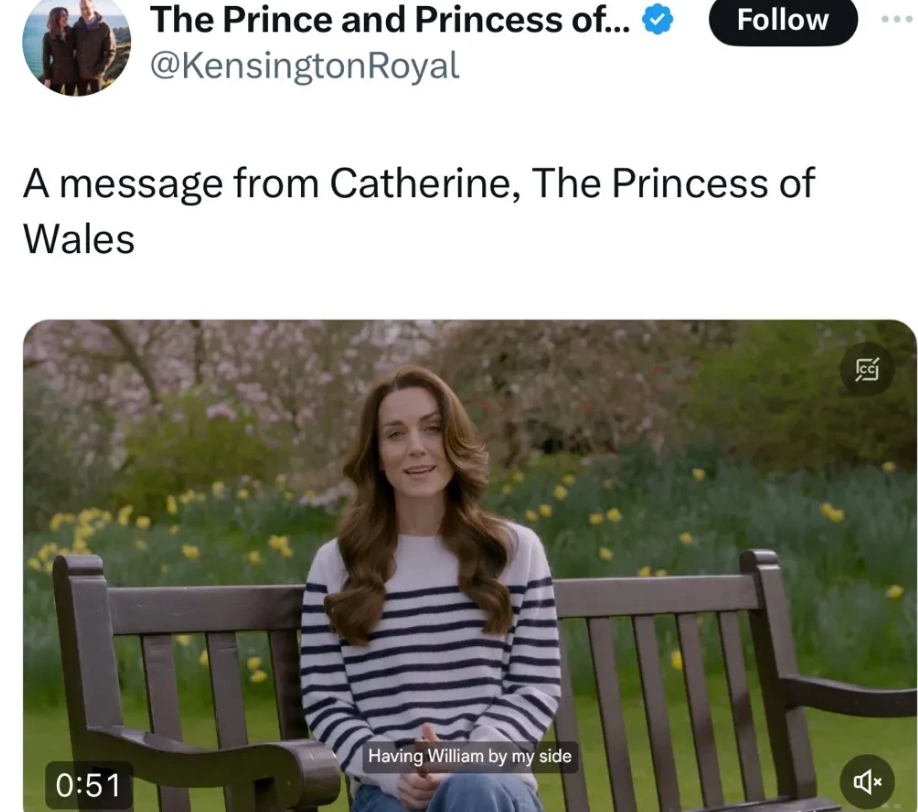The image size is (918, 812).
Task: Open the three-dot more options menu
Action: tap(899, 20)
